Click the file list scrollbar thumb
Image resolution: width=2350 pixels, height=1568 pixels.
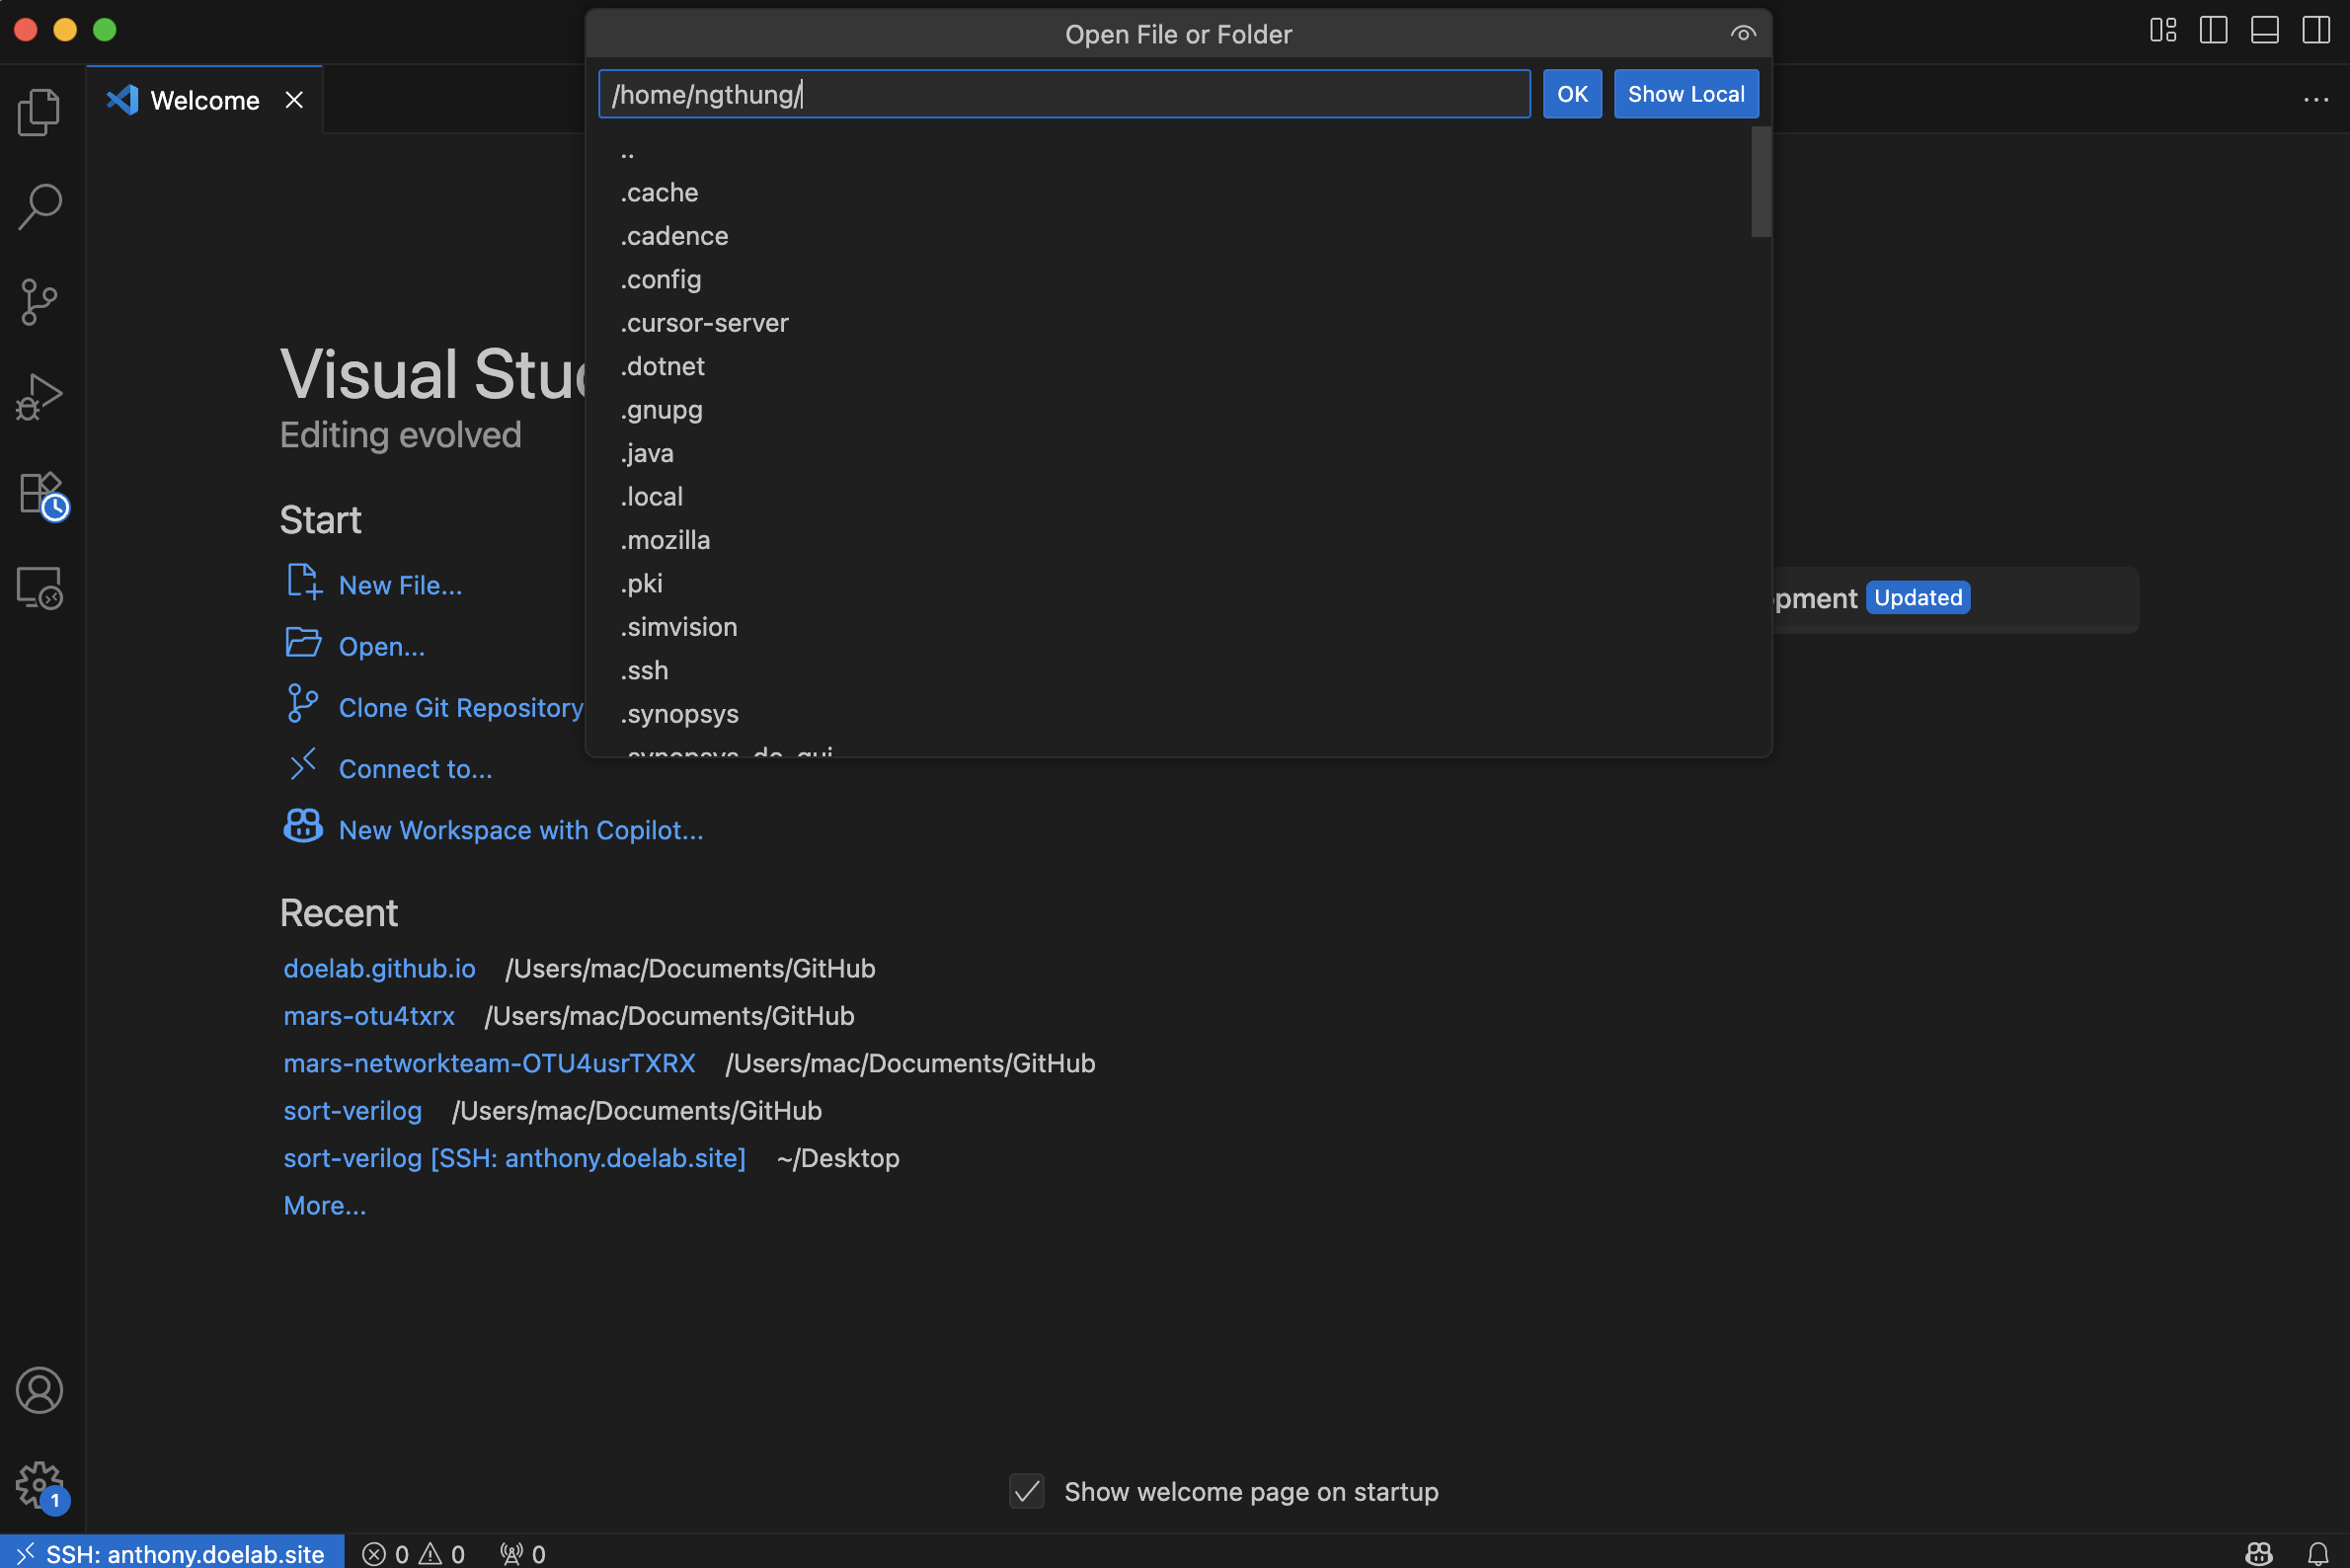[x=1761, y=182]
